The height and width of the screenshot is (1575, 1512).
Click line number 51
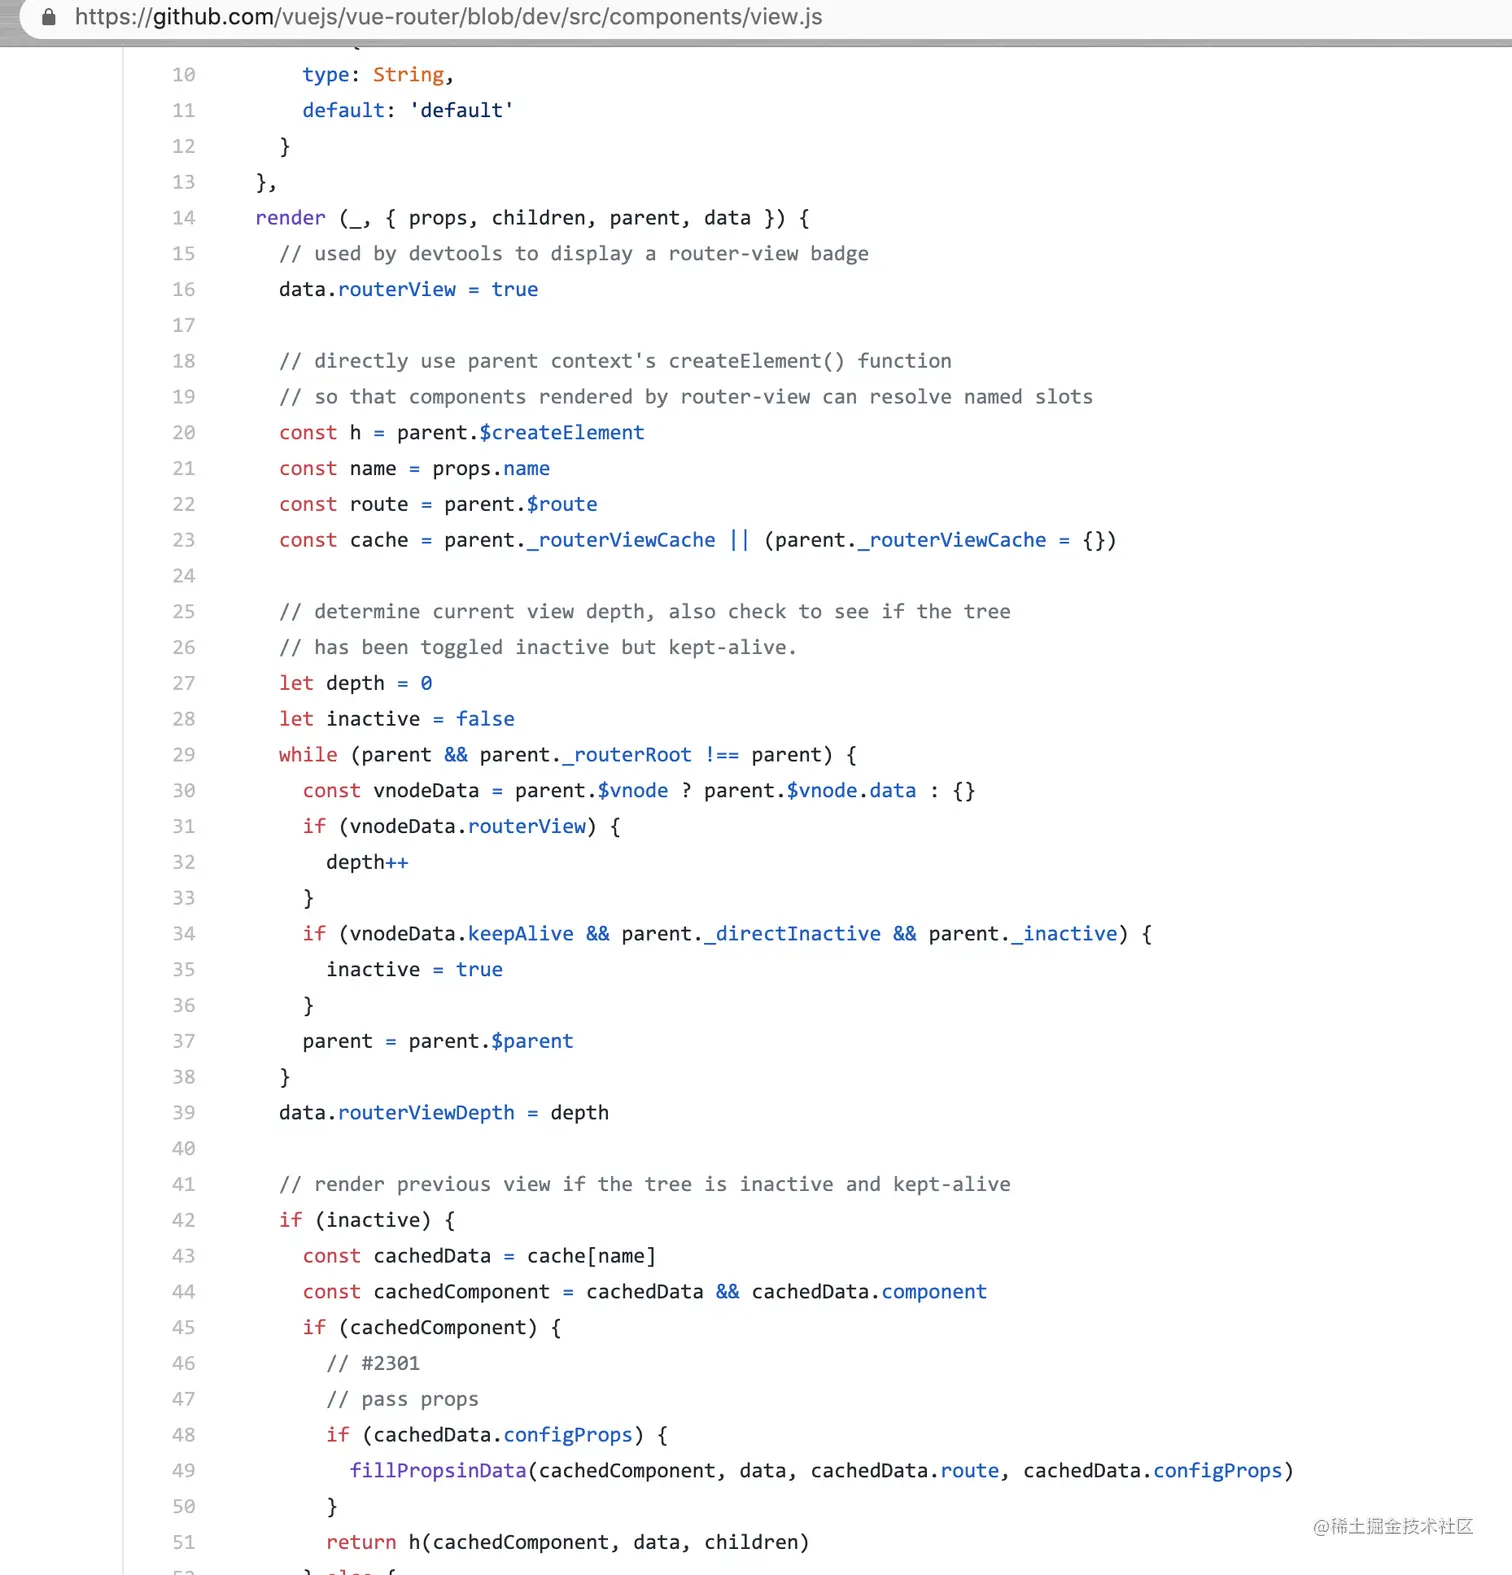pos(183,1542)
